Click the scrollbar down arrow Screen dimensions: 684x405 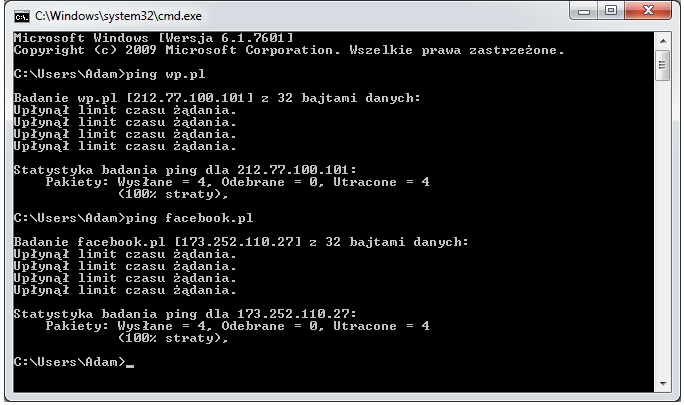point(663,384)
